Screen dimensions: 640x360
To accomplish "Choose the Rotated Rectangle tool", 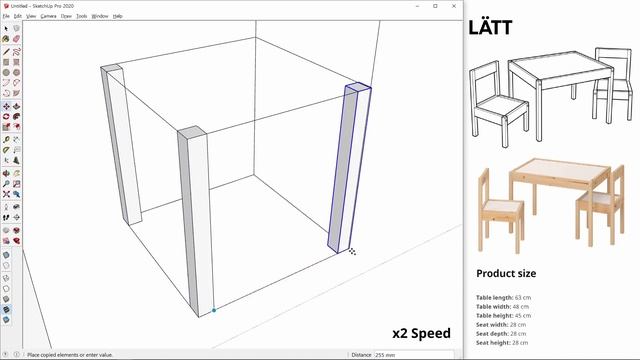I will pyautogui.click(x=16, y=62).
